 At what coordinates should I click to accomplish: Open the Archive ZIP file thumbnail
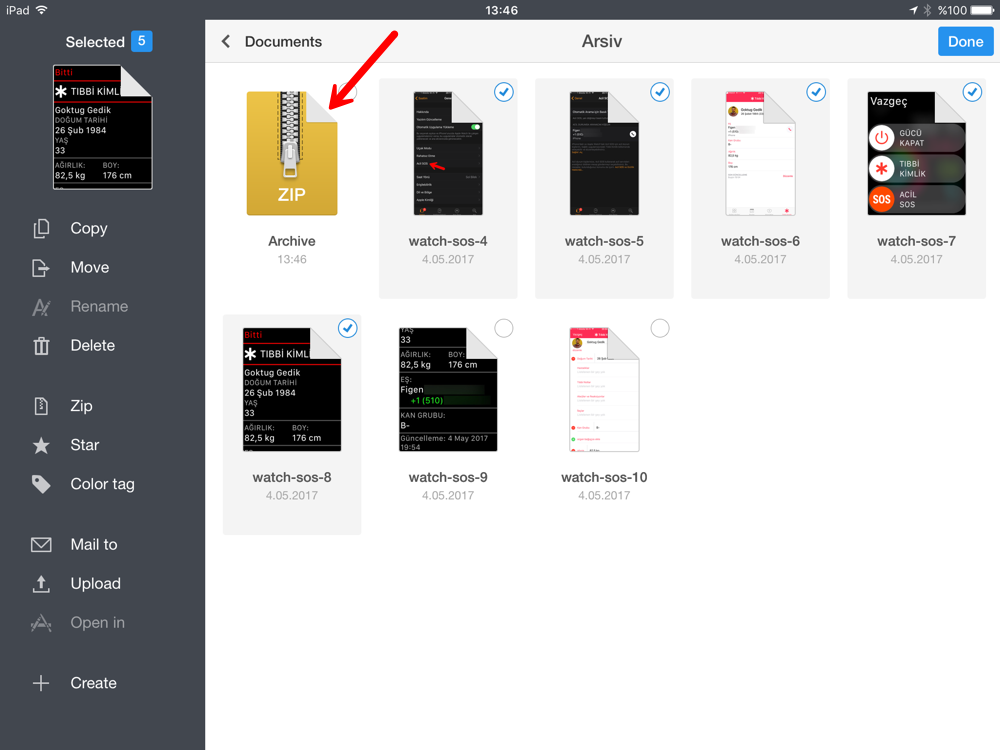tap(292, 153)
